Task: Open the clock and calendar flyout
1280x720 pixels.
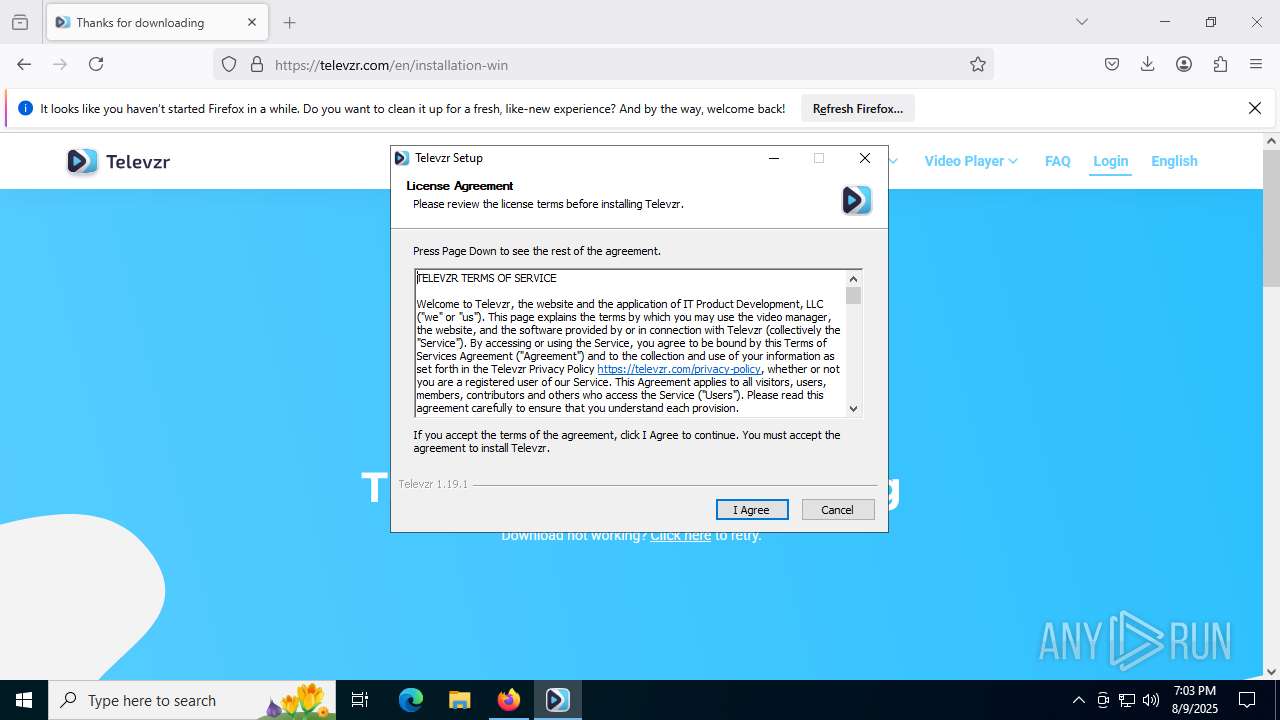Action: pyautogui.click(x=1195, y=700)
